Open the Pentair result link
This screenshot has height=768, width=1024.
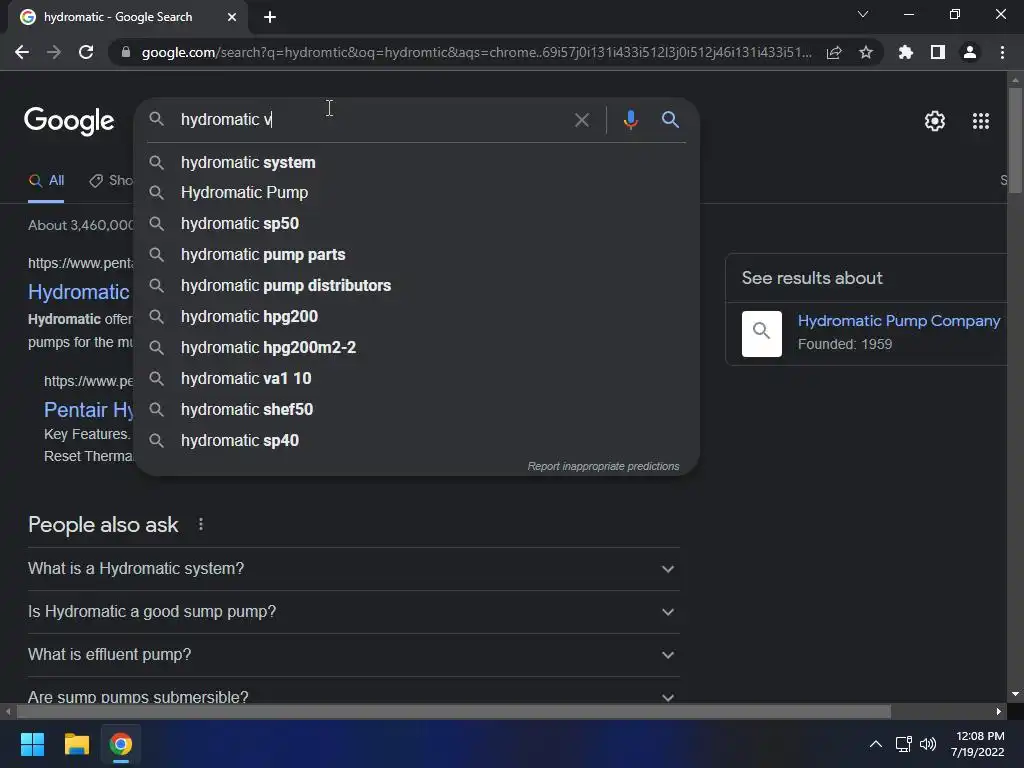pos(89,410)
